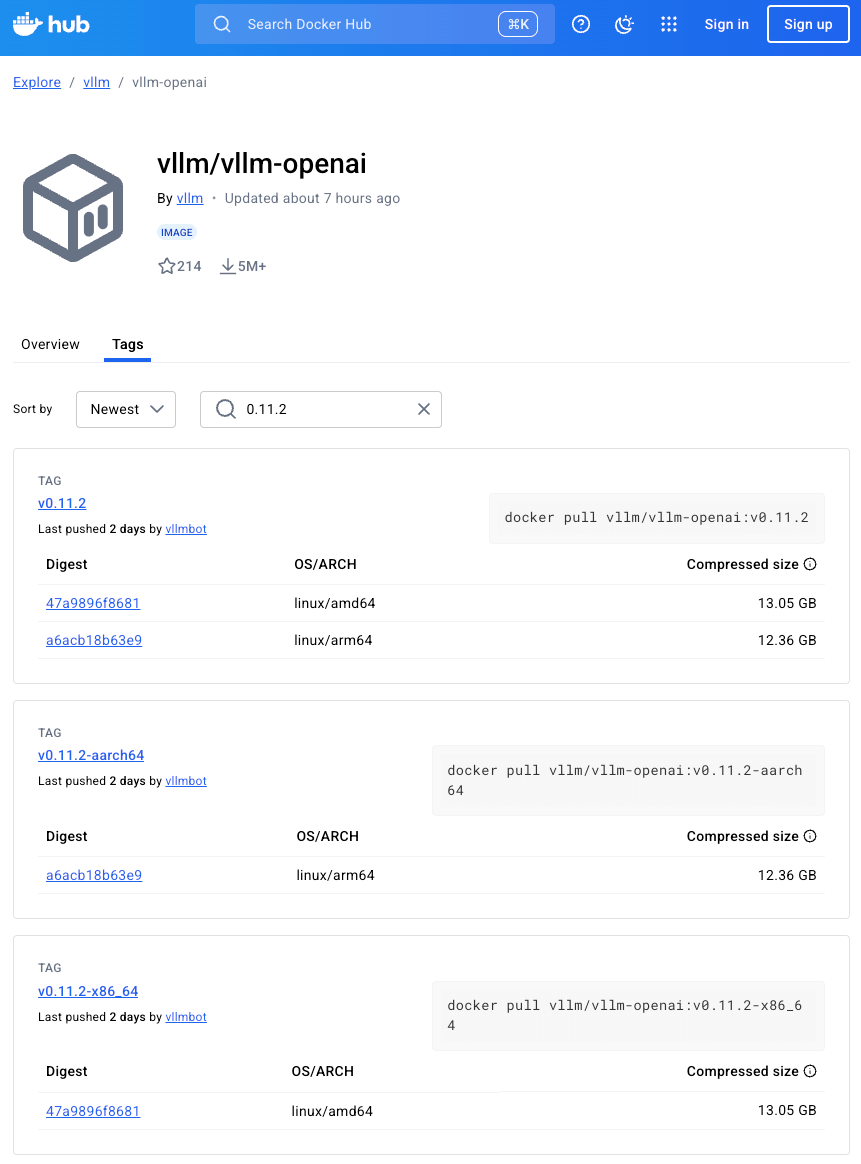Select the Tags tab
Viewport: 861px width, 1164px height.
[128, 344]
